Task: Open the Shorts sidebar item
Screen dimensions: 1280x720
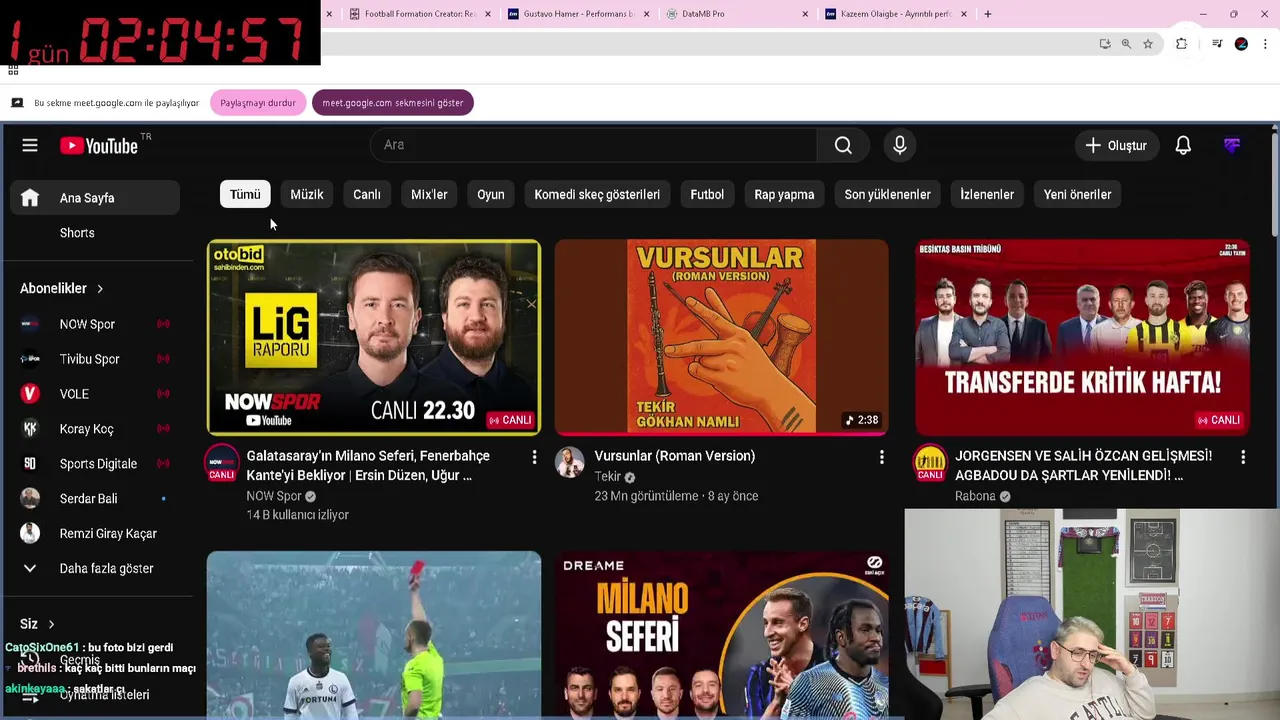Action: 97,233
